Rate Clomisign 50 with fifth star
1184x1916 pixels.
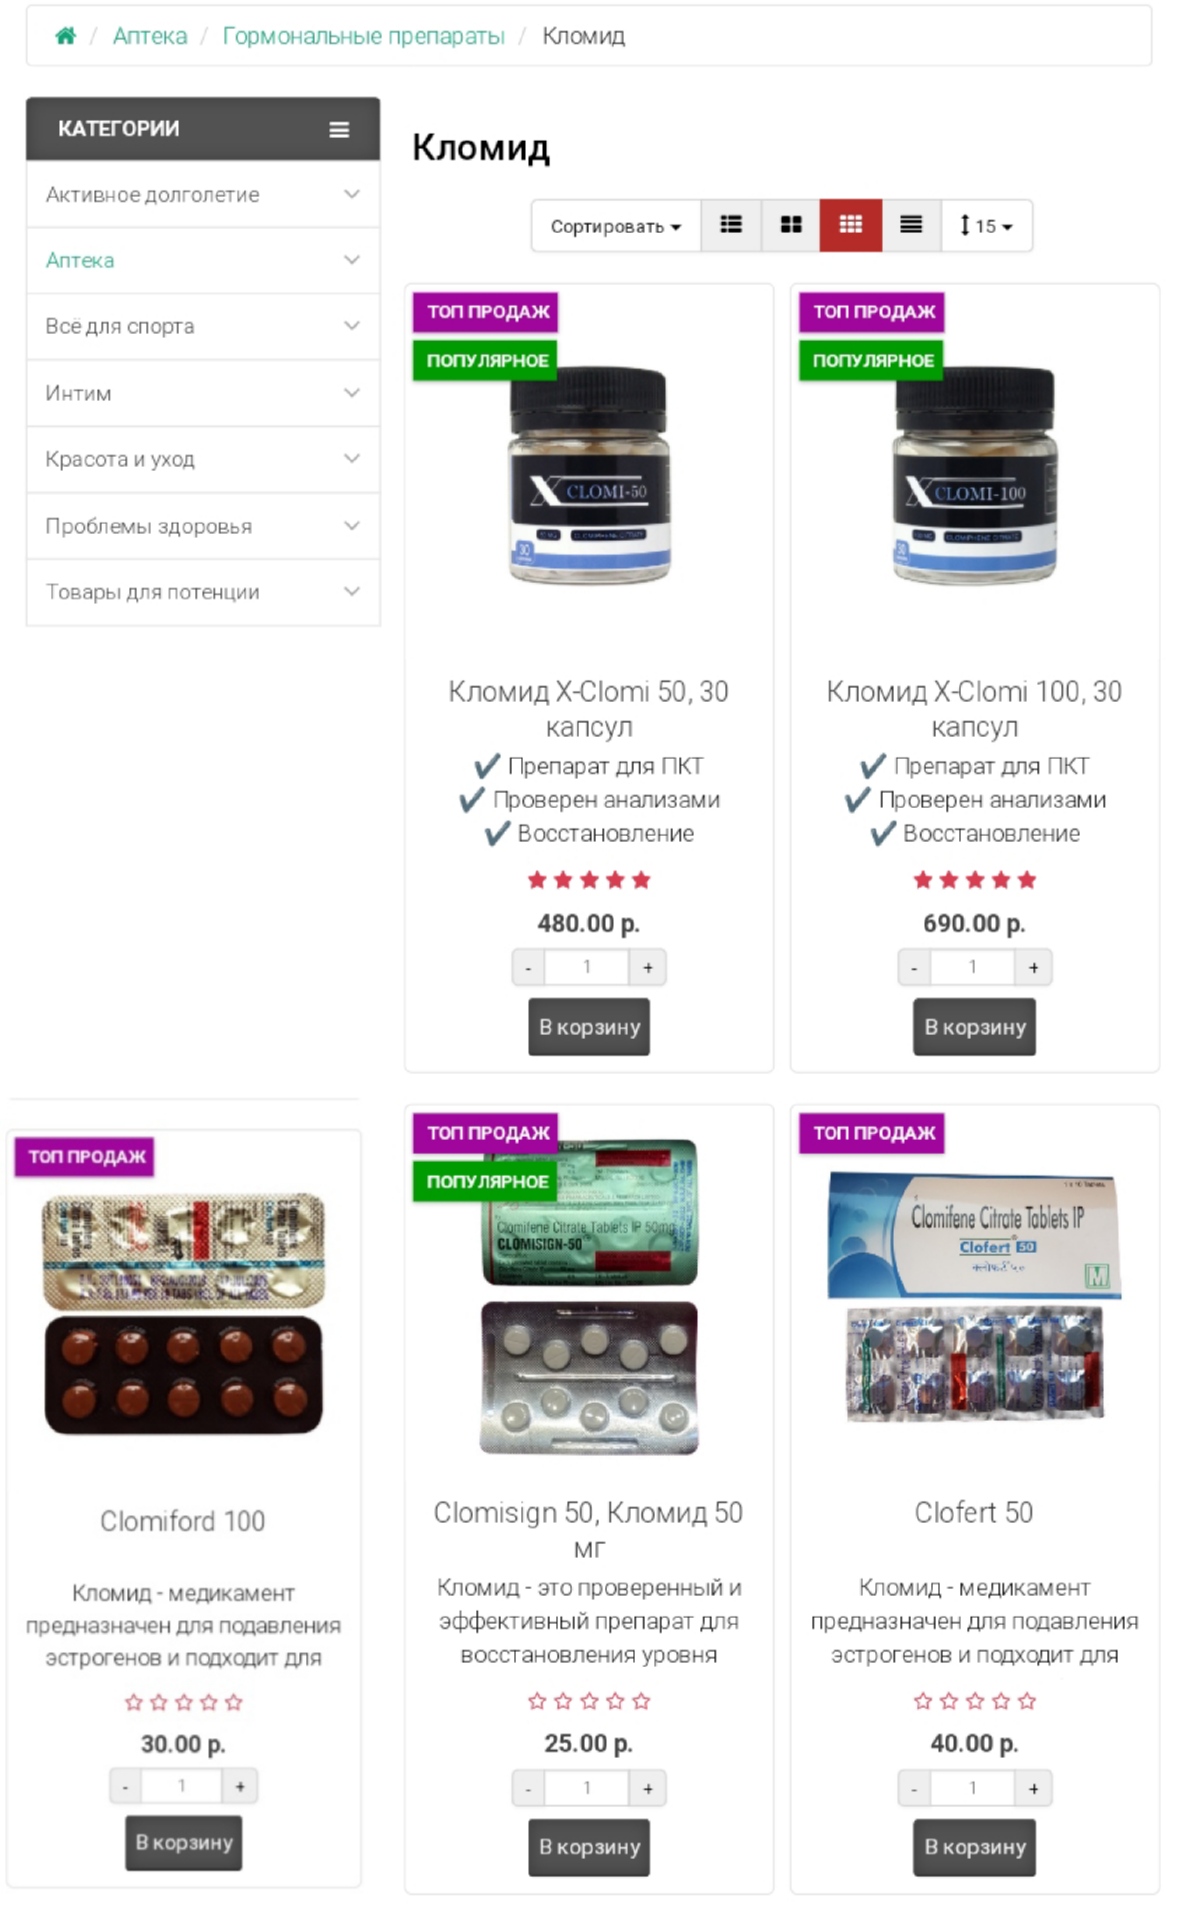click(642, 1701)
